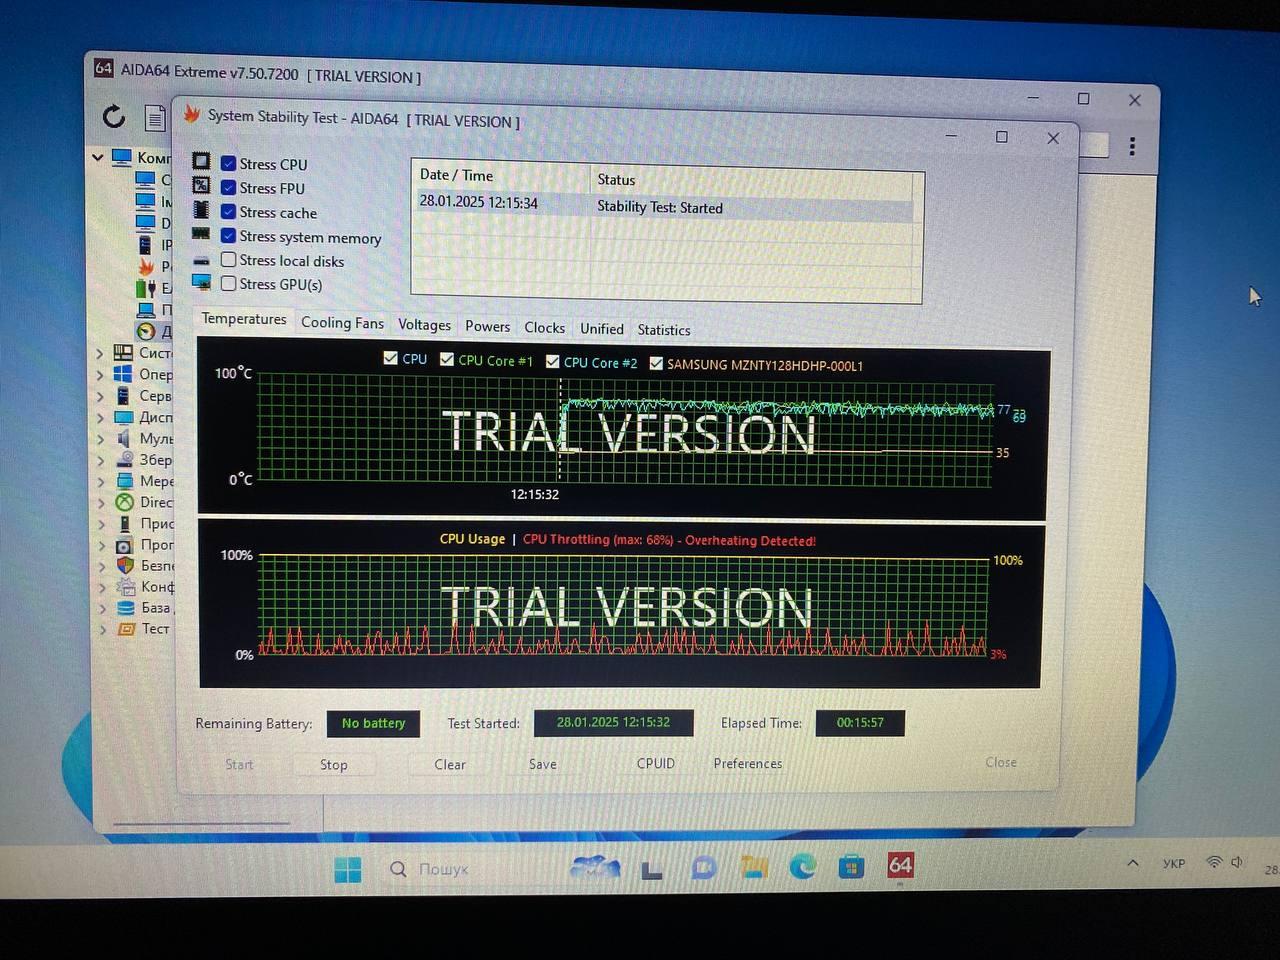Click the Report page icon in AIDA64 toolbar
Image resolution: width=1280 pixels, height=960 pixels.
click(x=155, y=118)
